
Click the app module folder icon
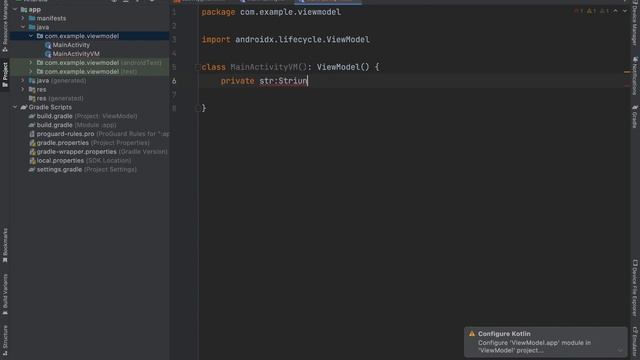24,9
